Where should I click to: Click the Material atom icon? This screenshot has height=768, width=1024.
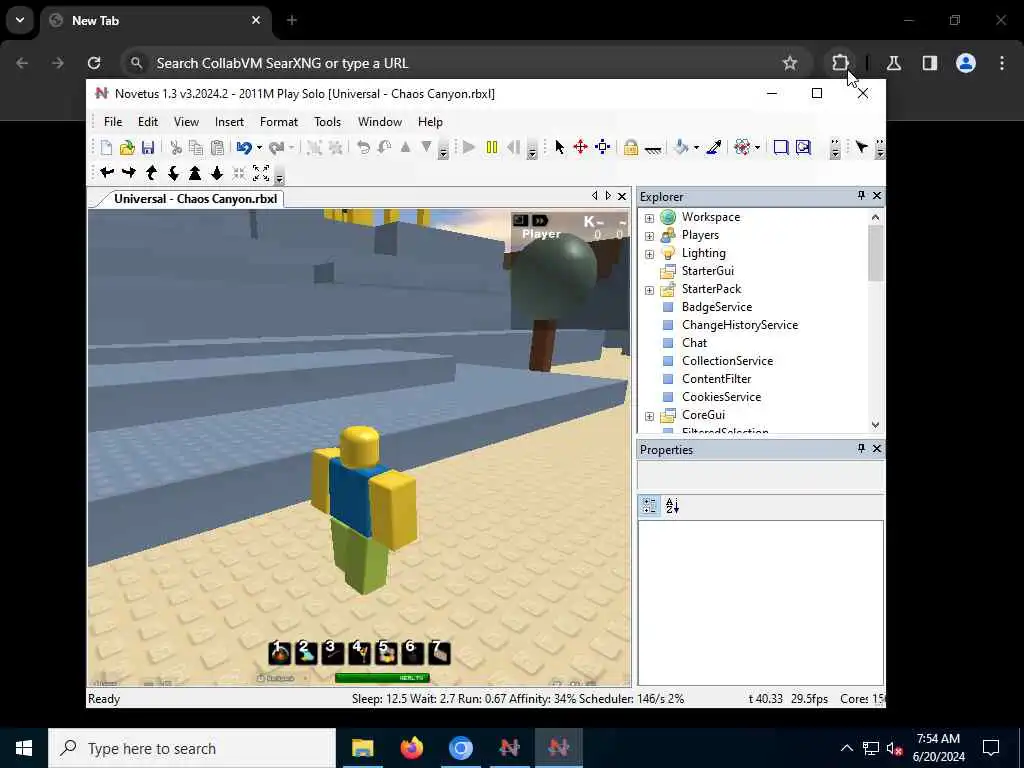(743, 148)
